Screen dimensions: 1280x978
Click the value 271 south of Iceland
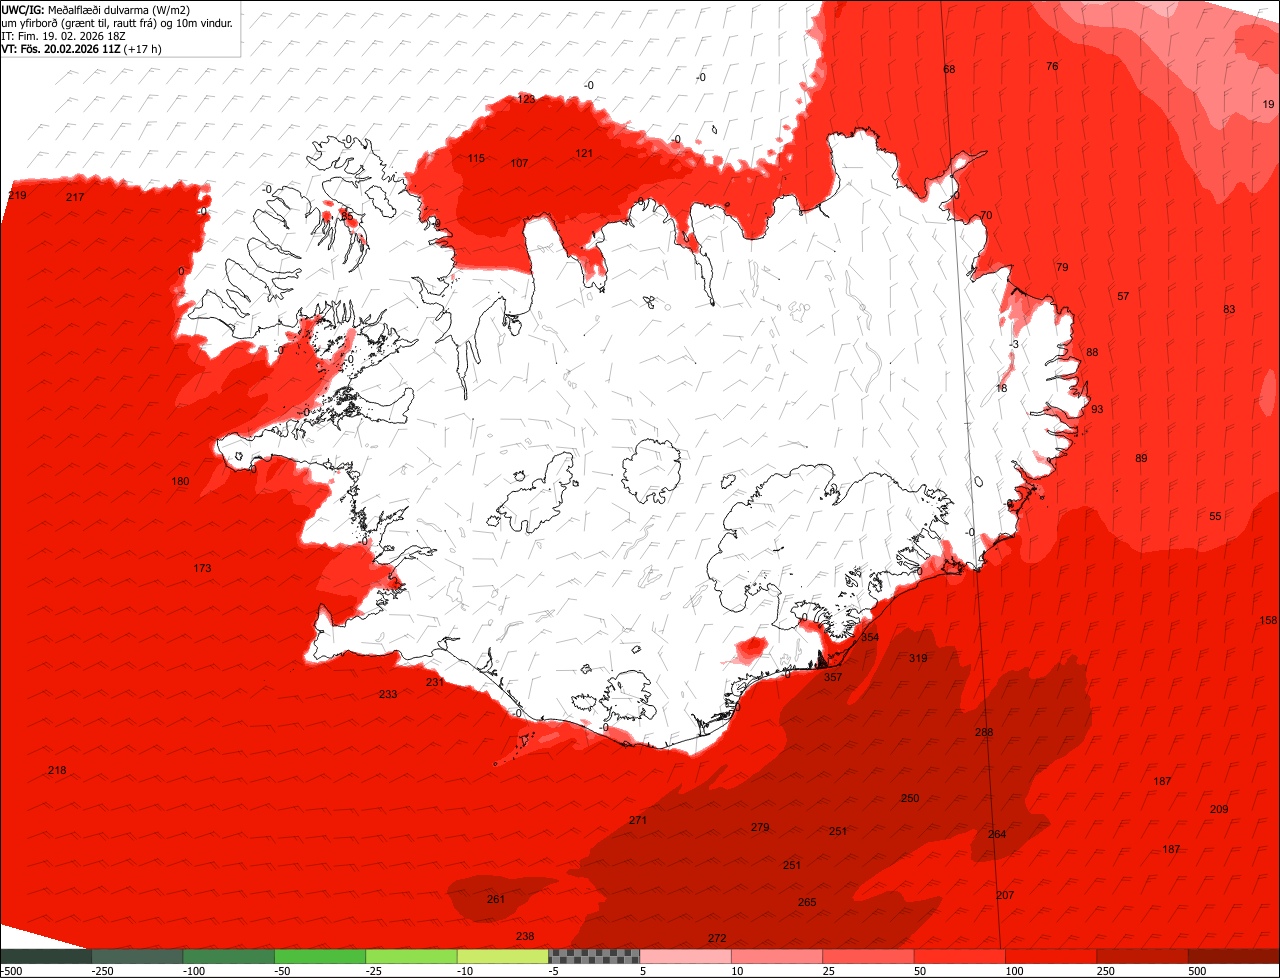tap(638, 821)
